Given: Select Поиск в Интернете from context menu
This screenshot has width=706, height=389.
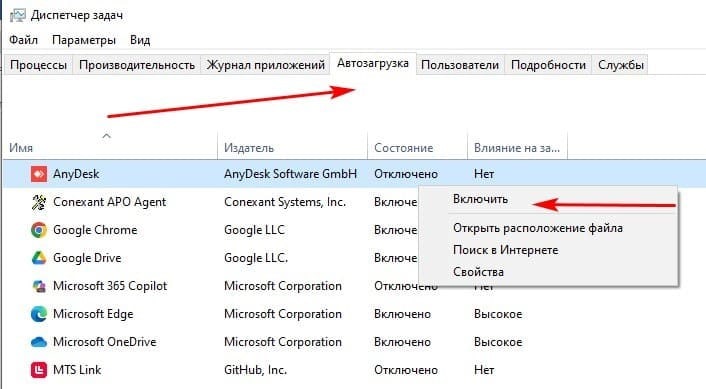Looking at the screenshot, I should click(x=505, y=250).
